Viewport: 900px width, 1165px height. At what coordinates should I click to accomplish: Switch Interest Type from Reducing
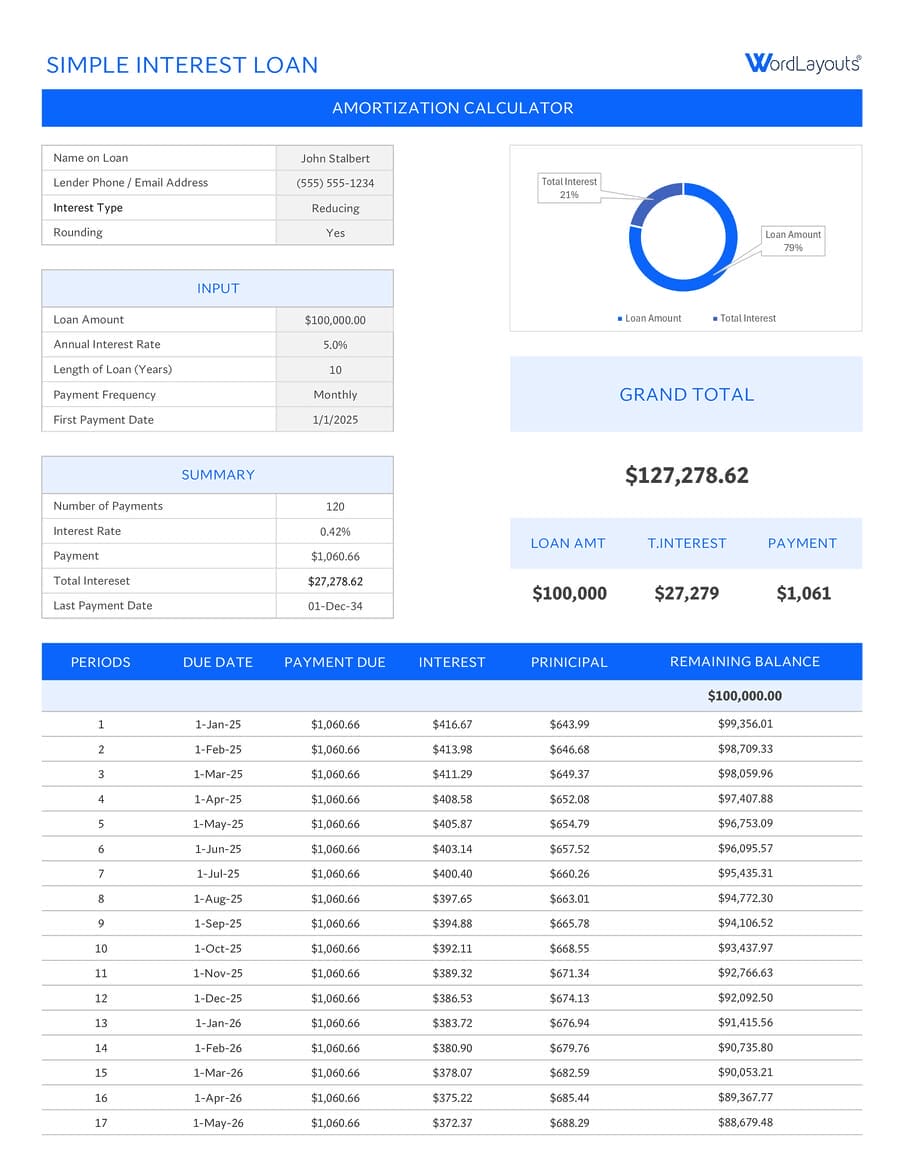334,207
